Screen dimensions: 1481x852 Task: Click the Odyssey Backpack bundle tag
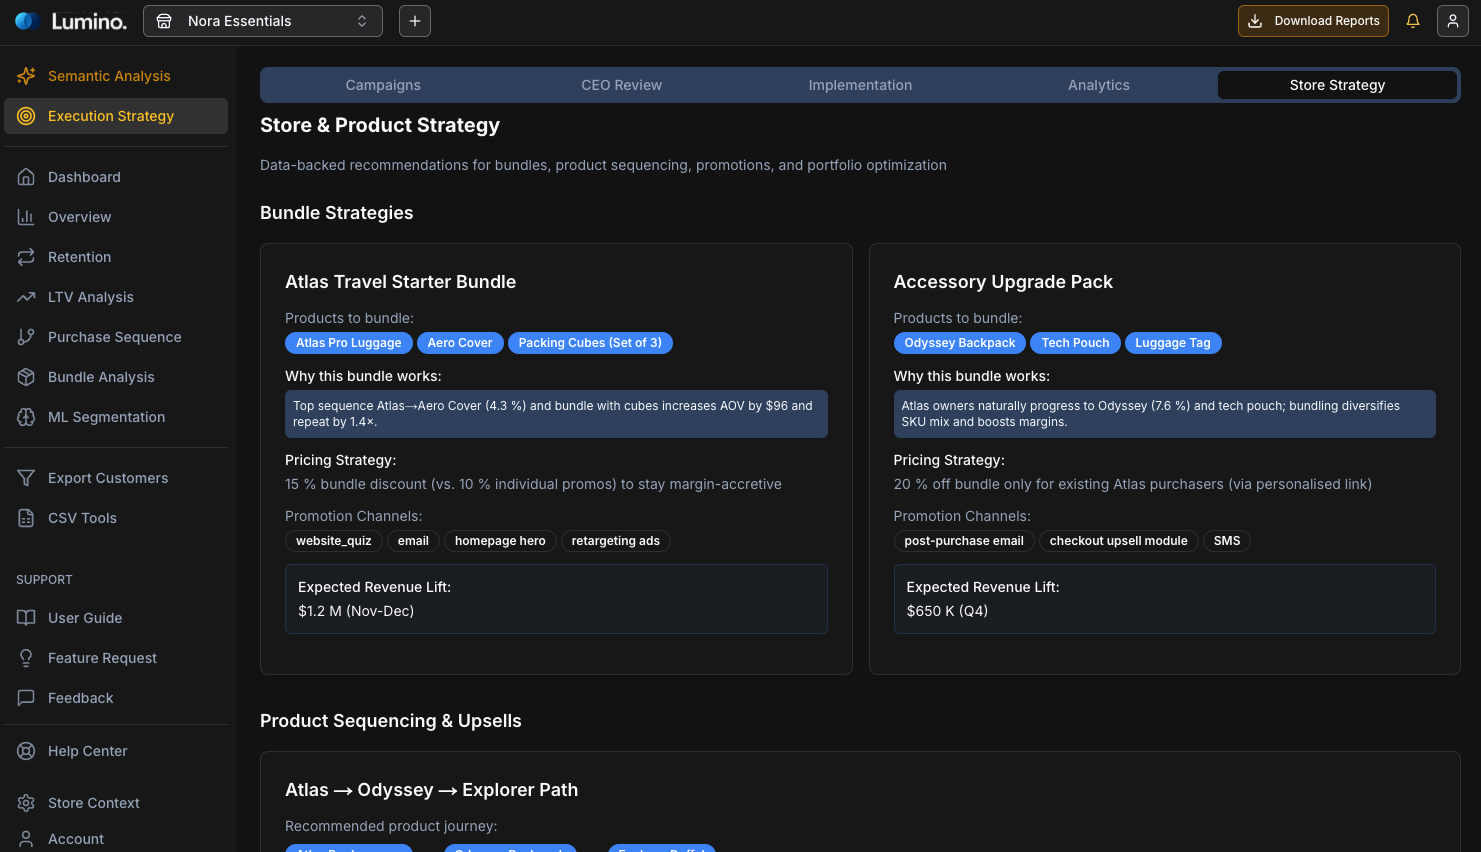point(959,343)
